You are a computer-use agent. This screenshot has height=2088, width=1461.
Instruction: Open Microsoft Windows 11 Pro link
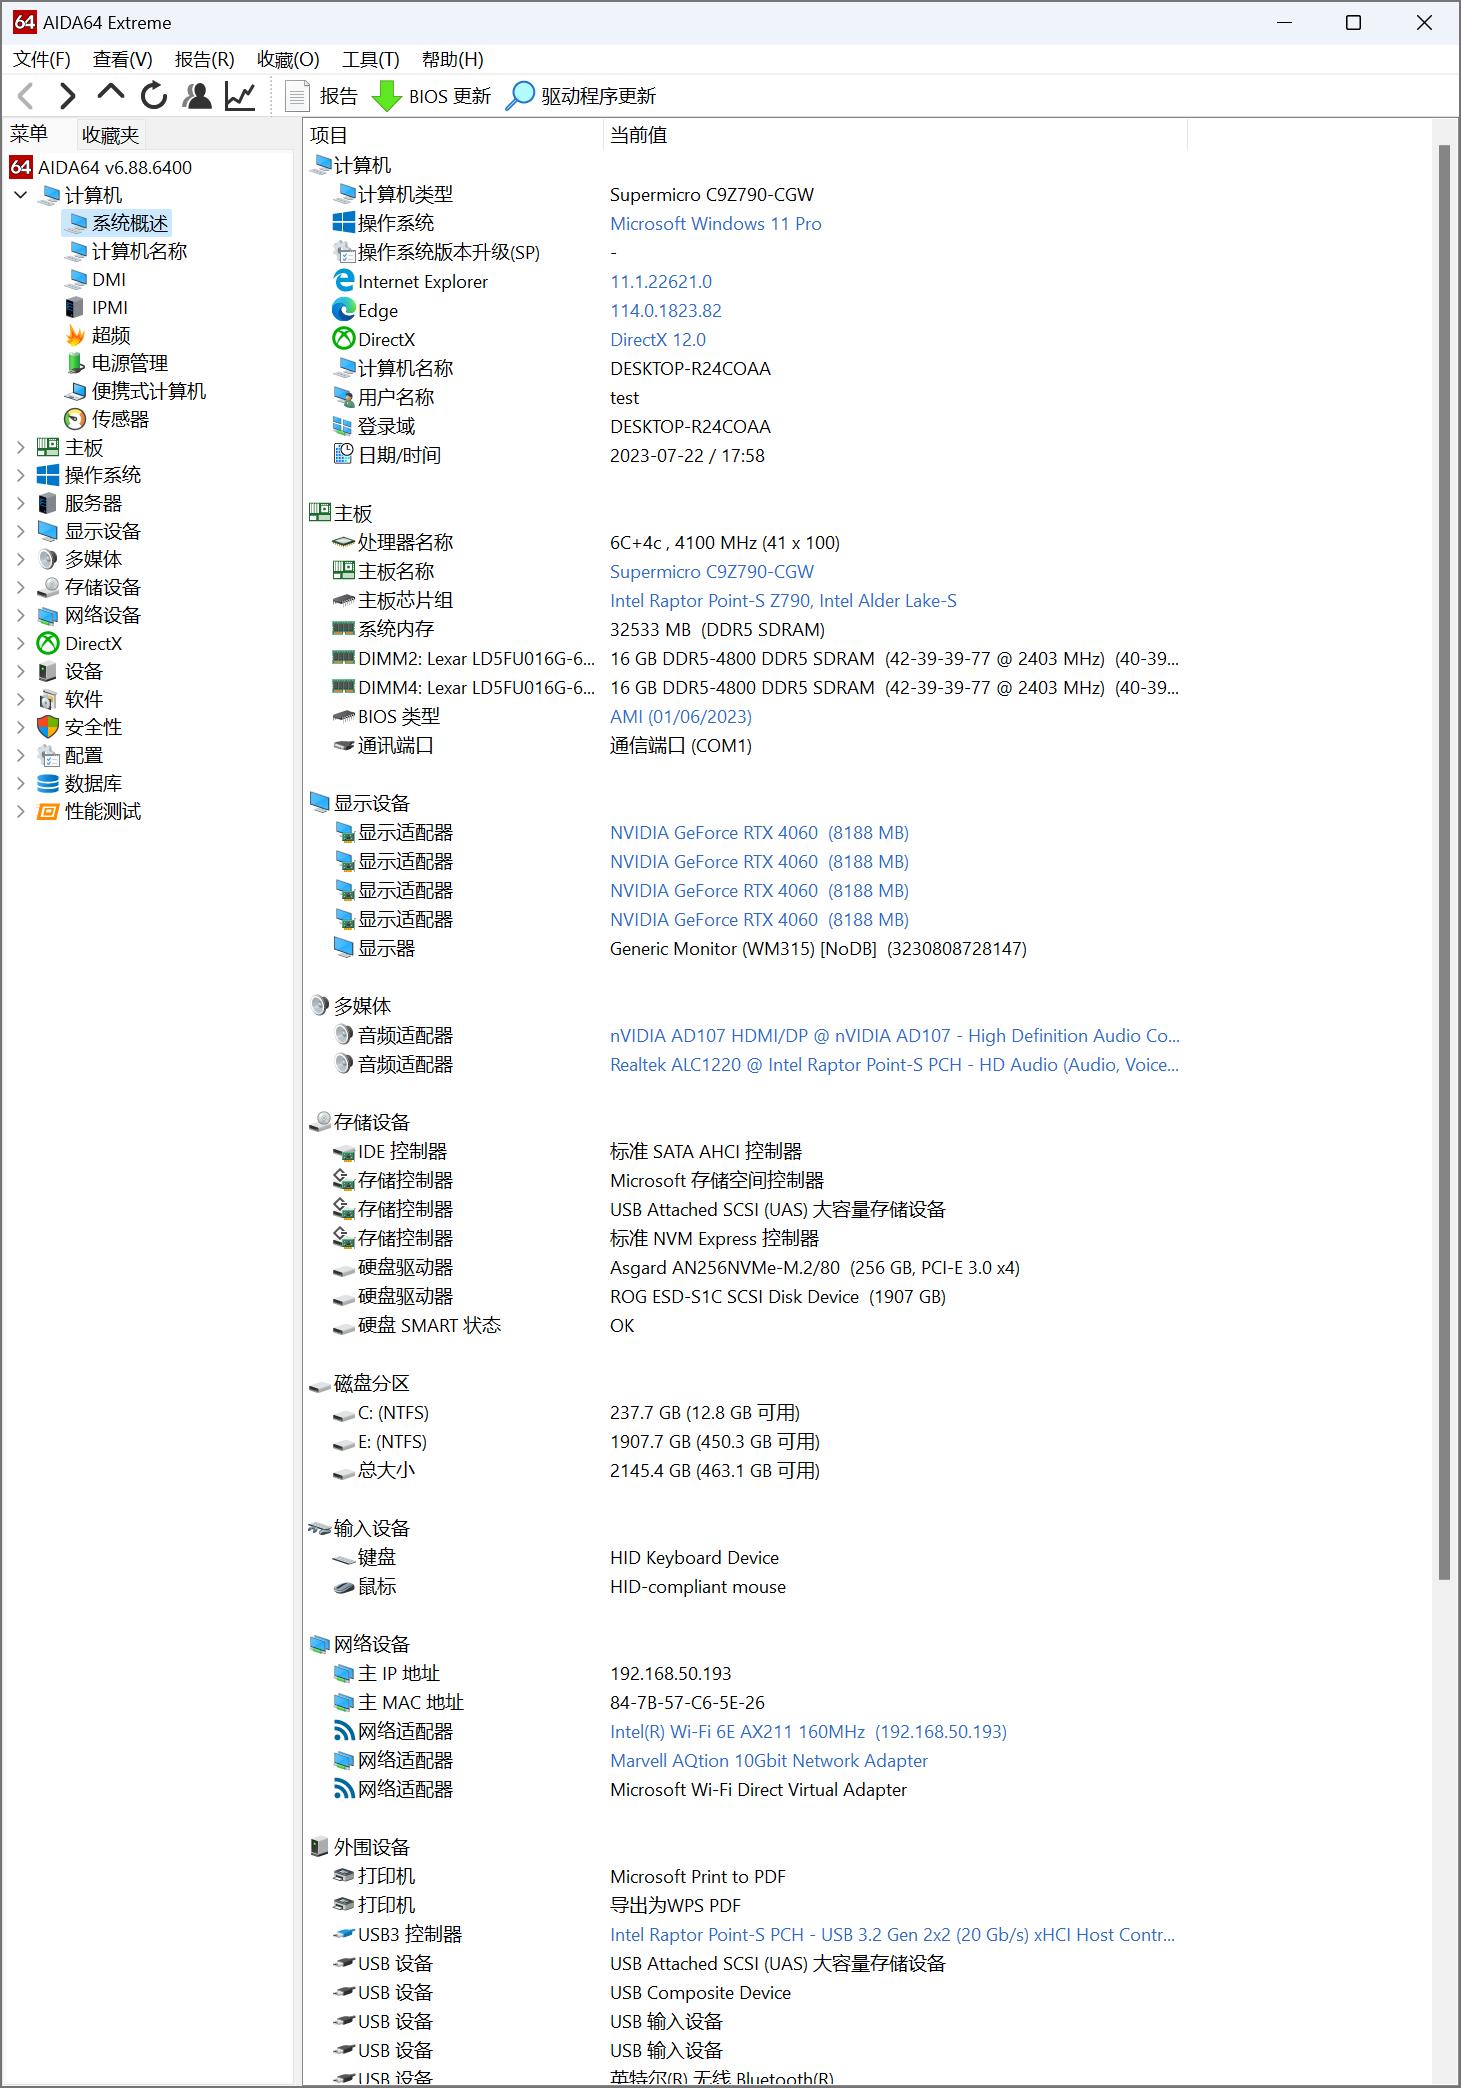pos(716,224)
